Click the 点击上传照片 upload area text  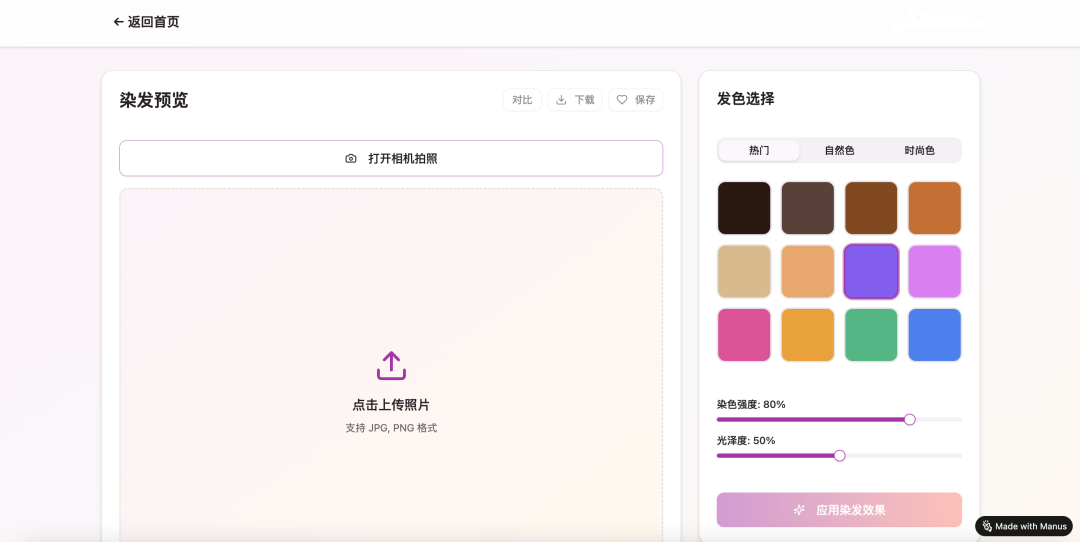pyautogui.click(x=391, y=405)
